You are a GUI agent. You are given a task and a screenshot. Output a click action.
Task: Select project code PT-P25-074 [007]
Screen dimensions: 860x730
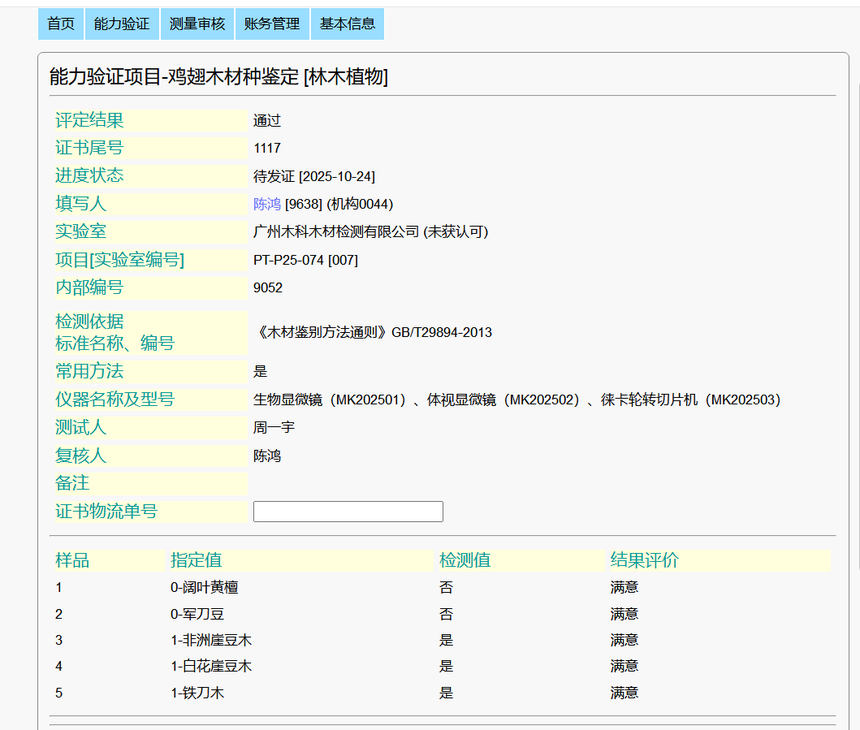click(305, 260)
